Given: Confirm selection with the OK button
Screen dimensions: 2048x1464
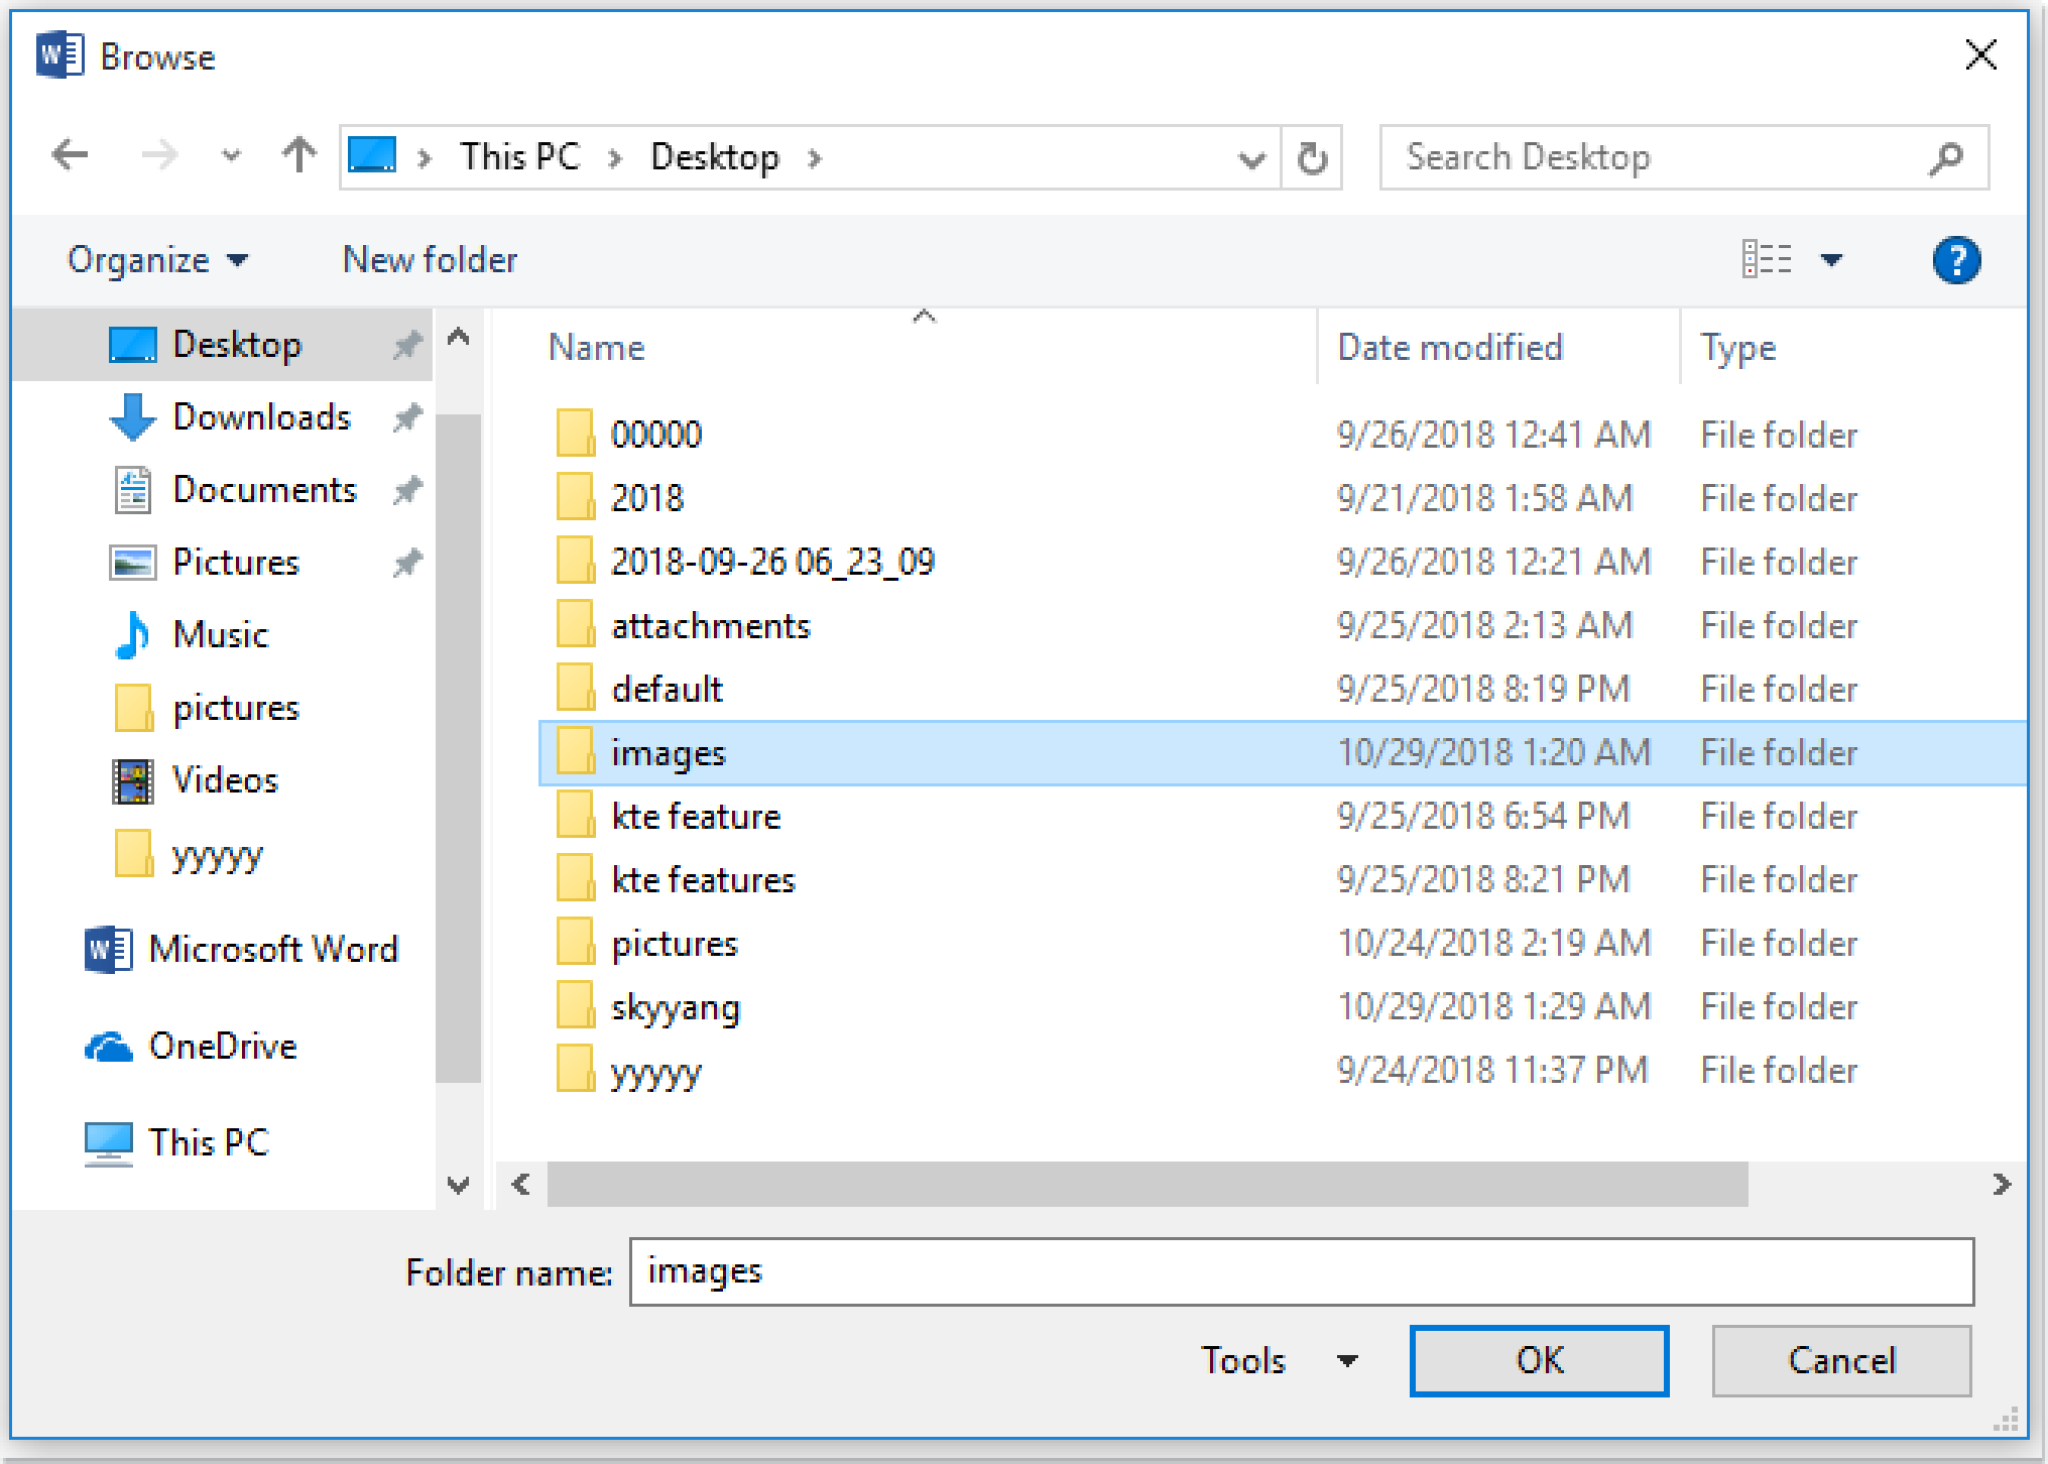Looking at the screenshot, I should tap(1538, 1360).
